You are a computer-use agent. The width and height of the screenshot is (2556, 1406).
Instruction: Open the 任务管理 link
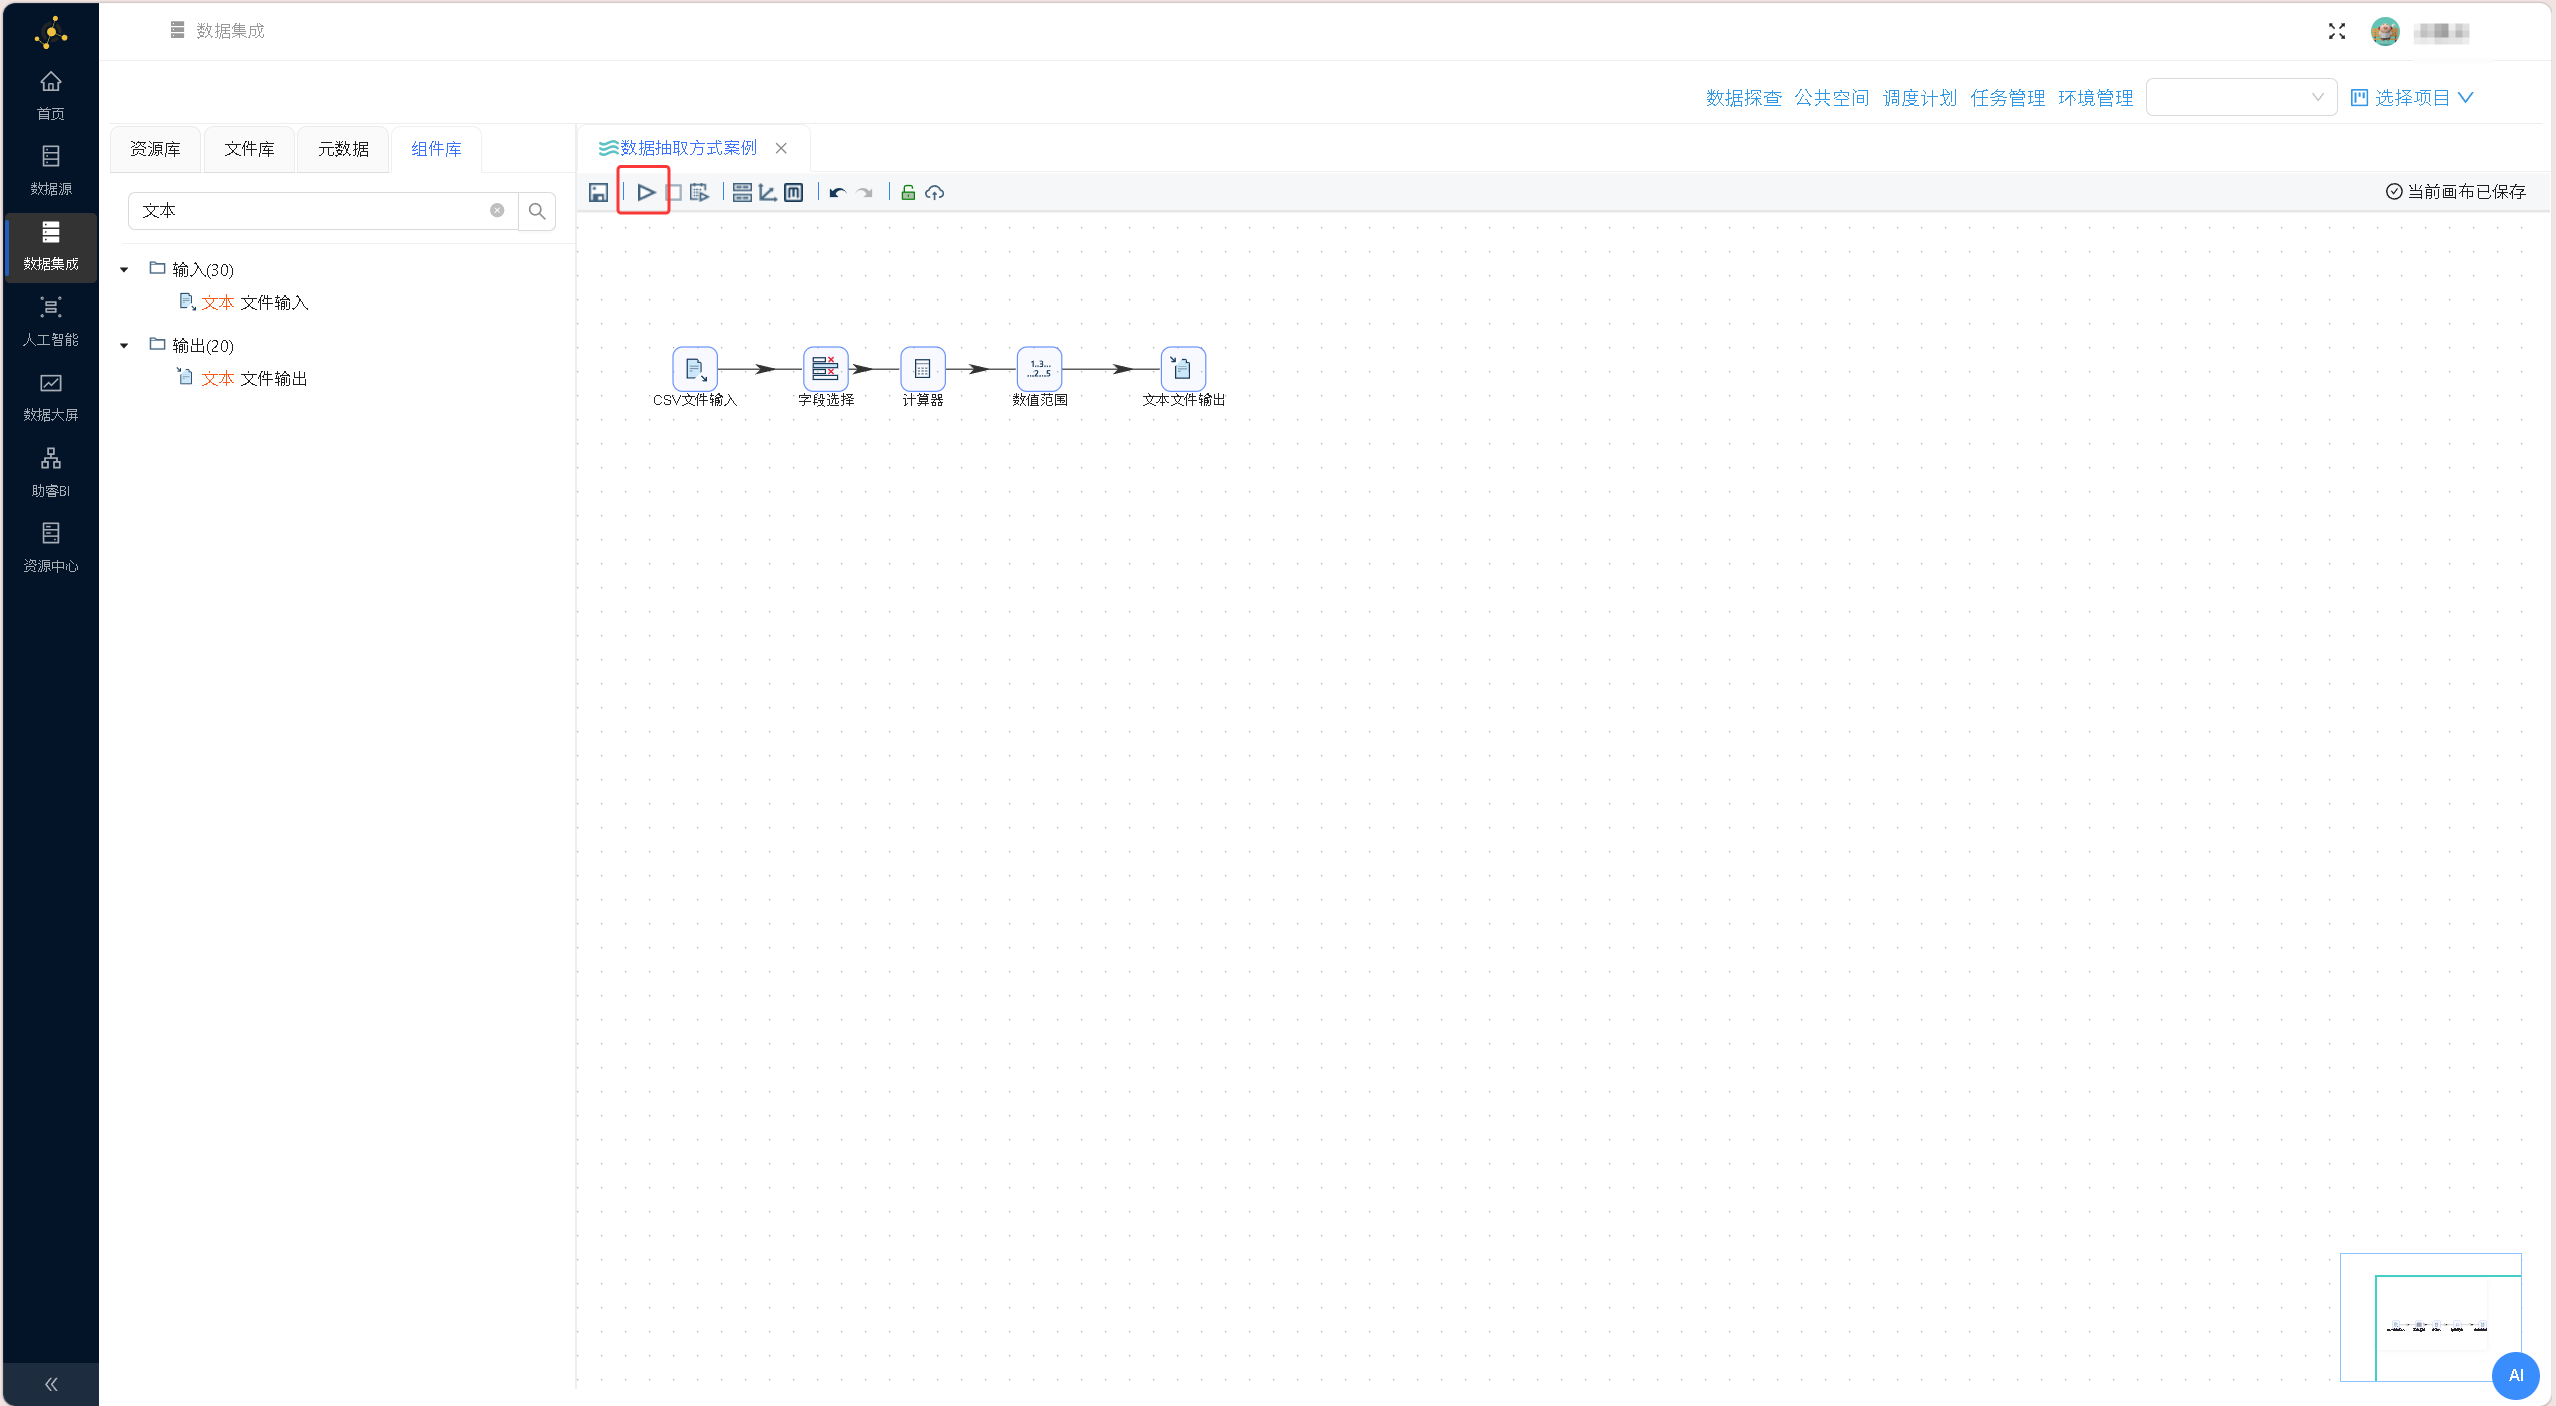(x=2008, y=98)
